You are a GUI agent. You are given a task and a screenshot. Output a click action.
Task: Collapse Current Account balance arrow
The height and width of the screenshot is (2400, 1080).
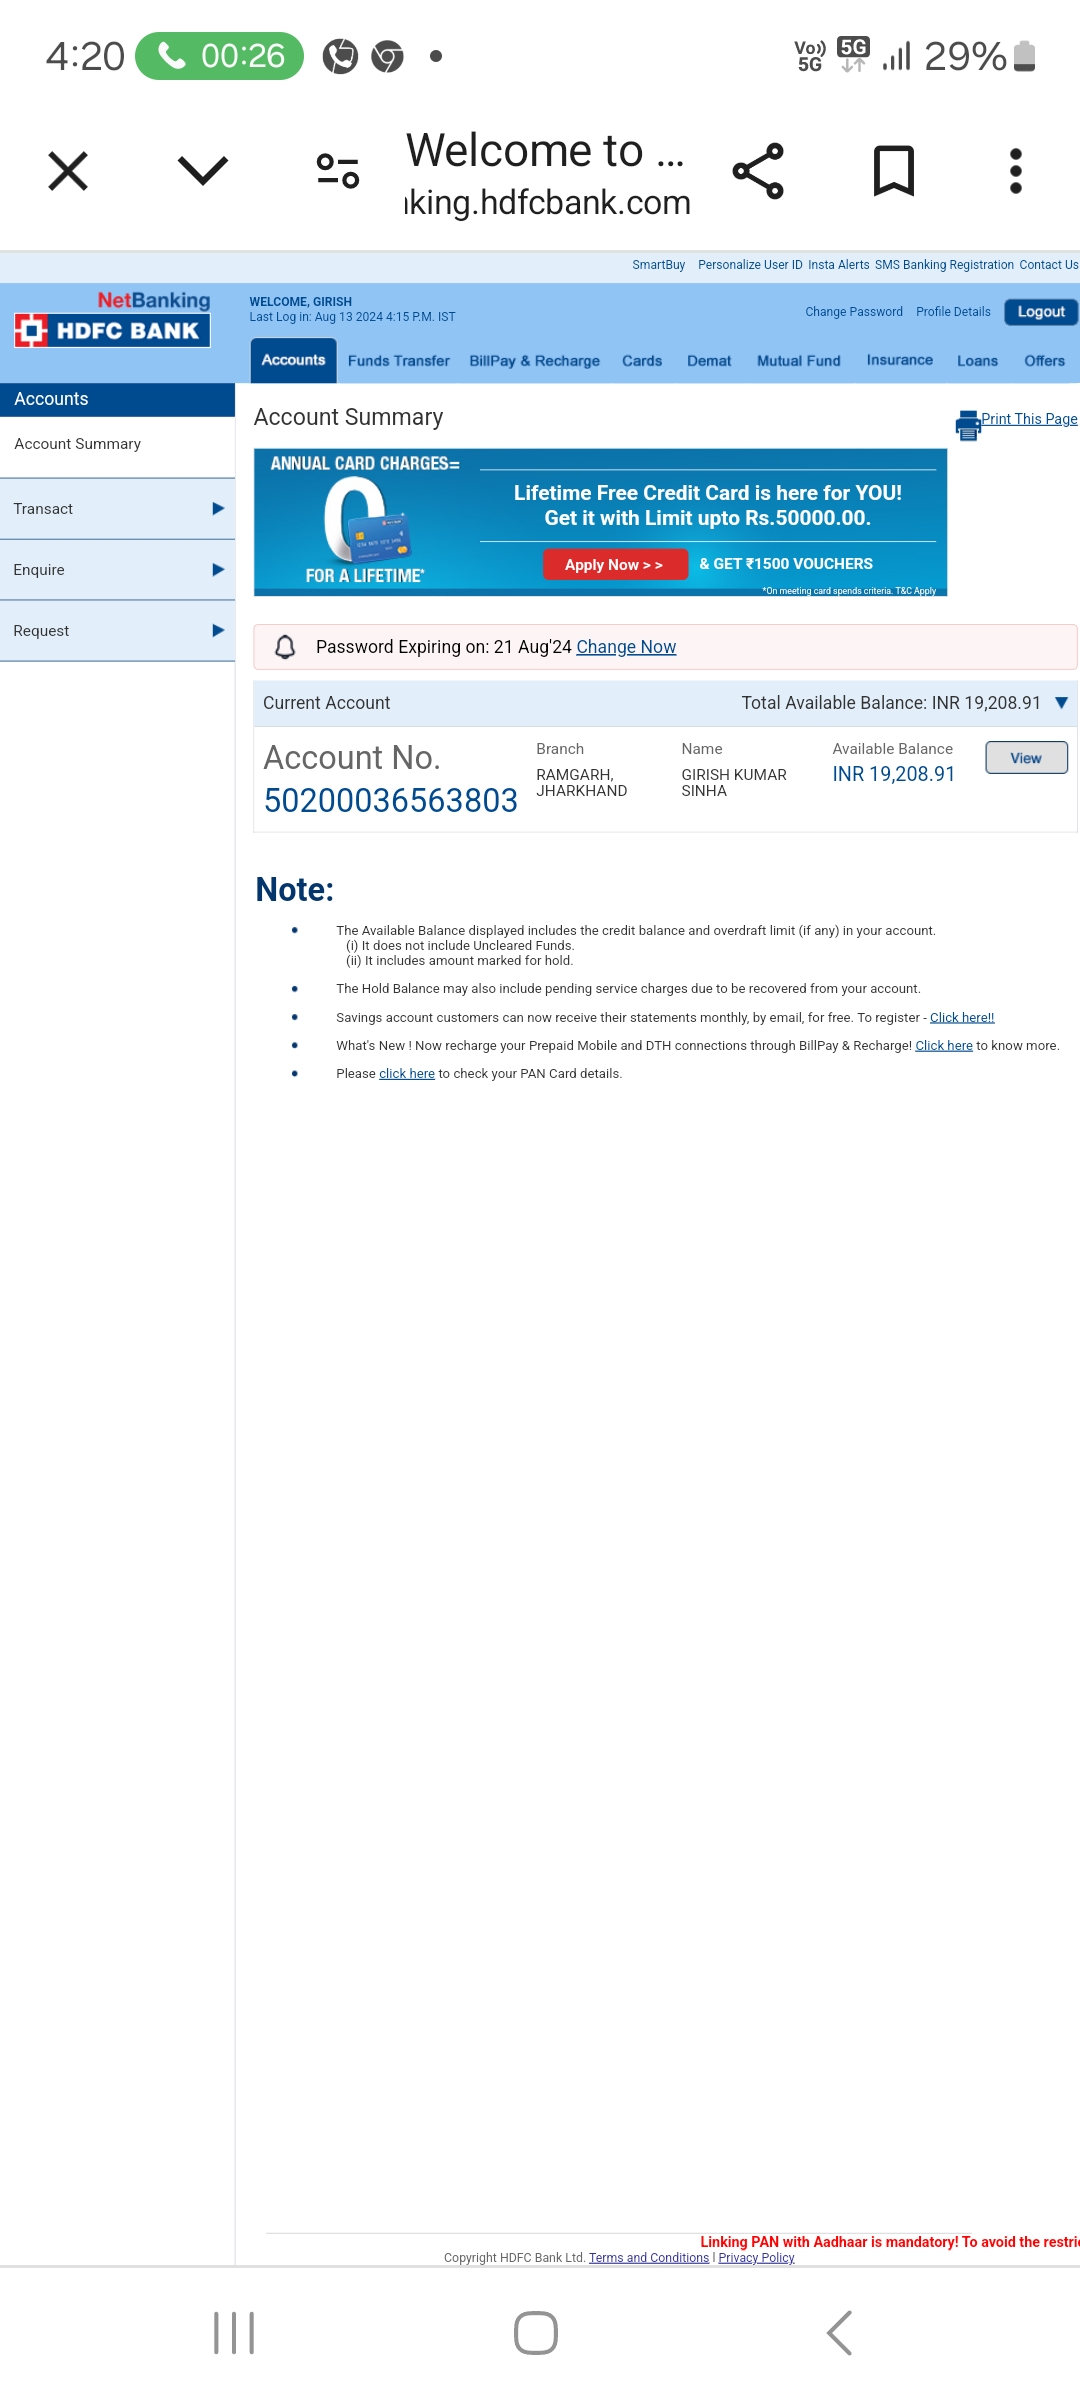(1062, 703)
